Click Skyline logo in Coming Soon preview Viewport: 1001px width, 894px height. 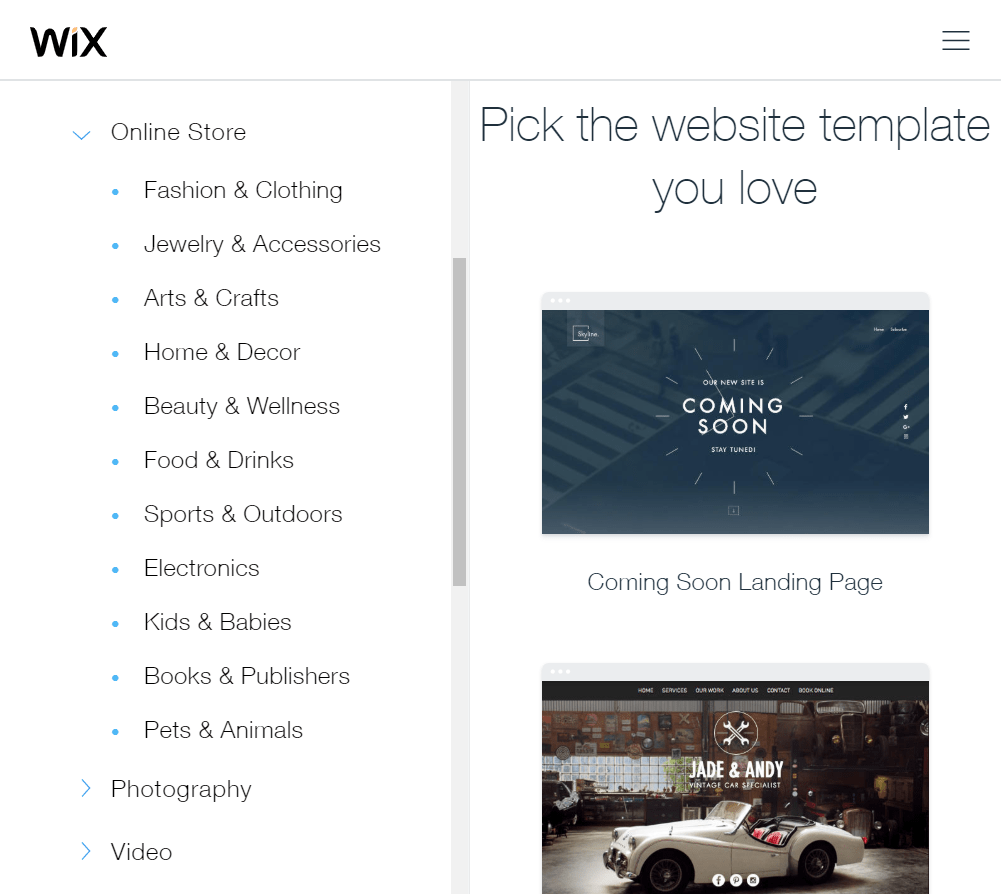click(x=585, y=333)
